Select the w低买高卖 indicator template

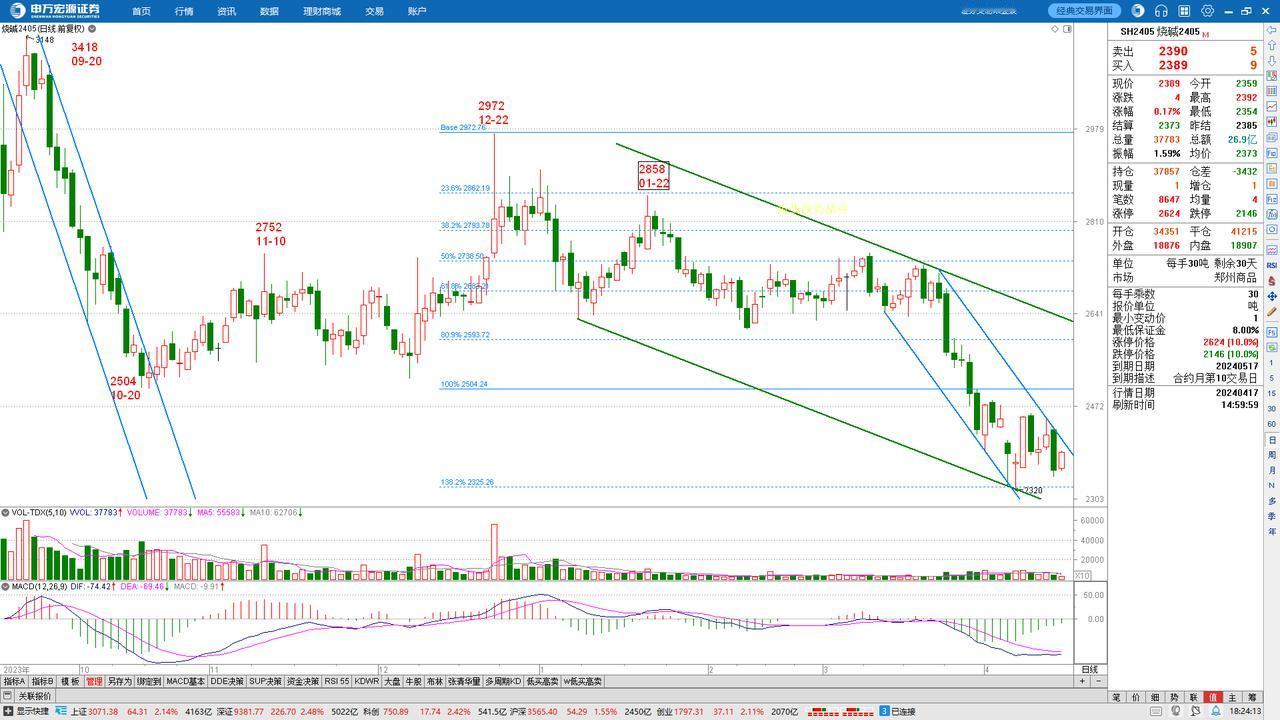coord(582,681)
